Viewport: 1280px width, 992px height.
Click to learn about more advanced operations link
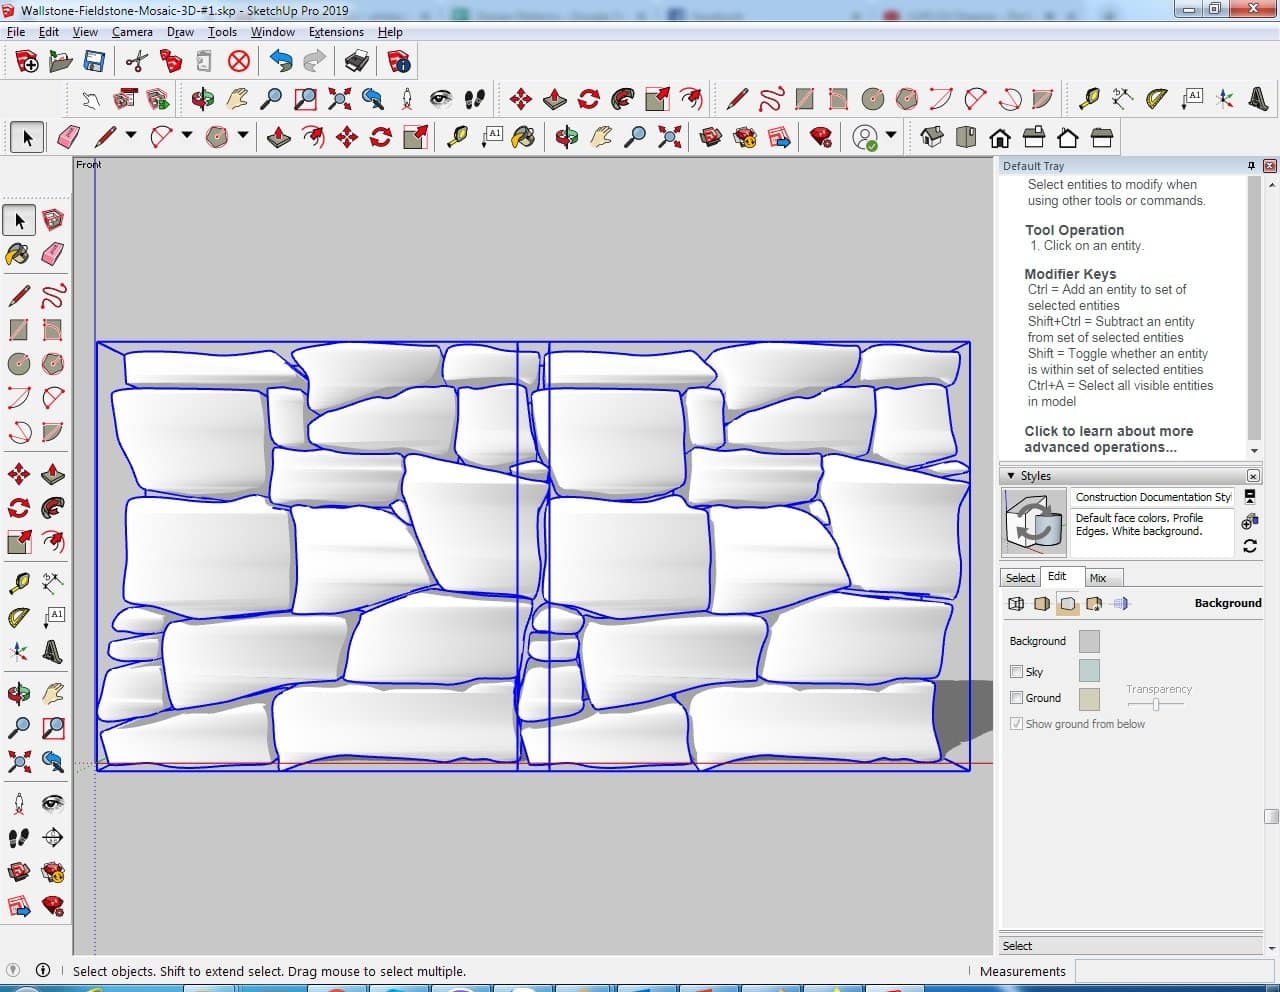[x=1108, y=439]
